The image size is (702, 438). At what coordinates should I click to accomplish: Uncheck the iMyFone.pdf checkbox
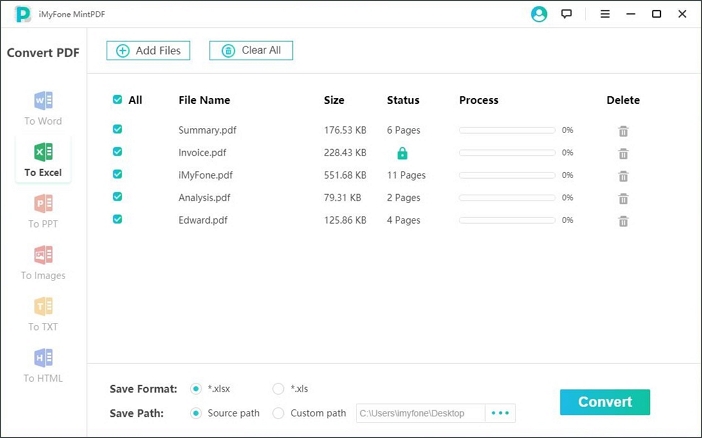pos(117,174)
